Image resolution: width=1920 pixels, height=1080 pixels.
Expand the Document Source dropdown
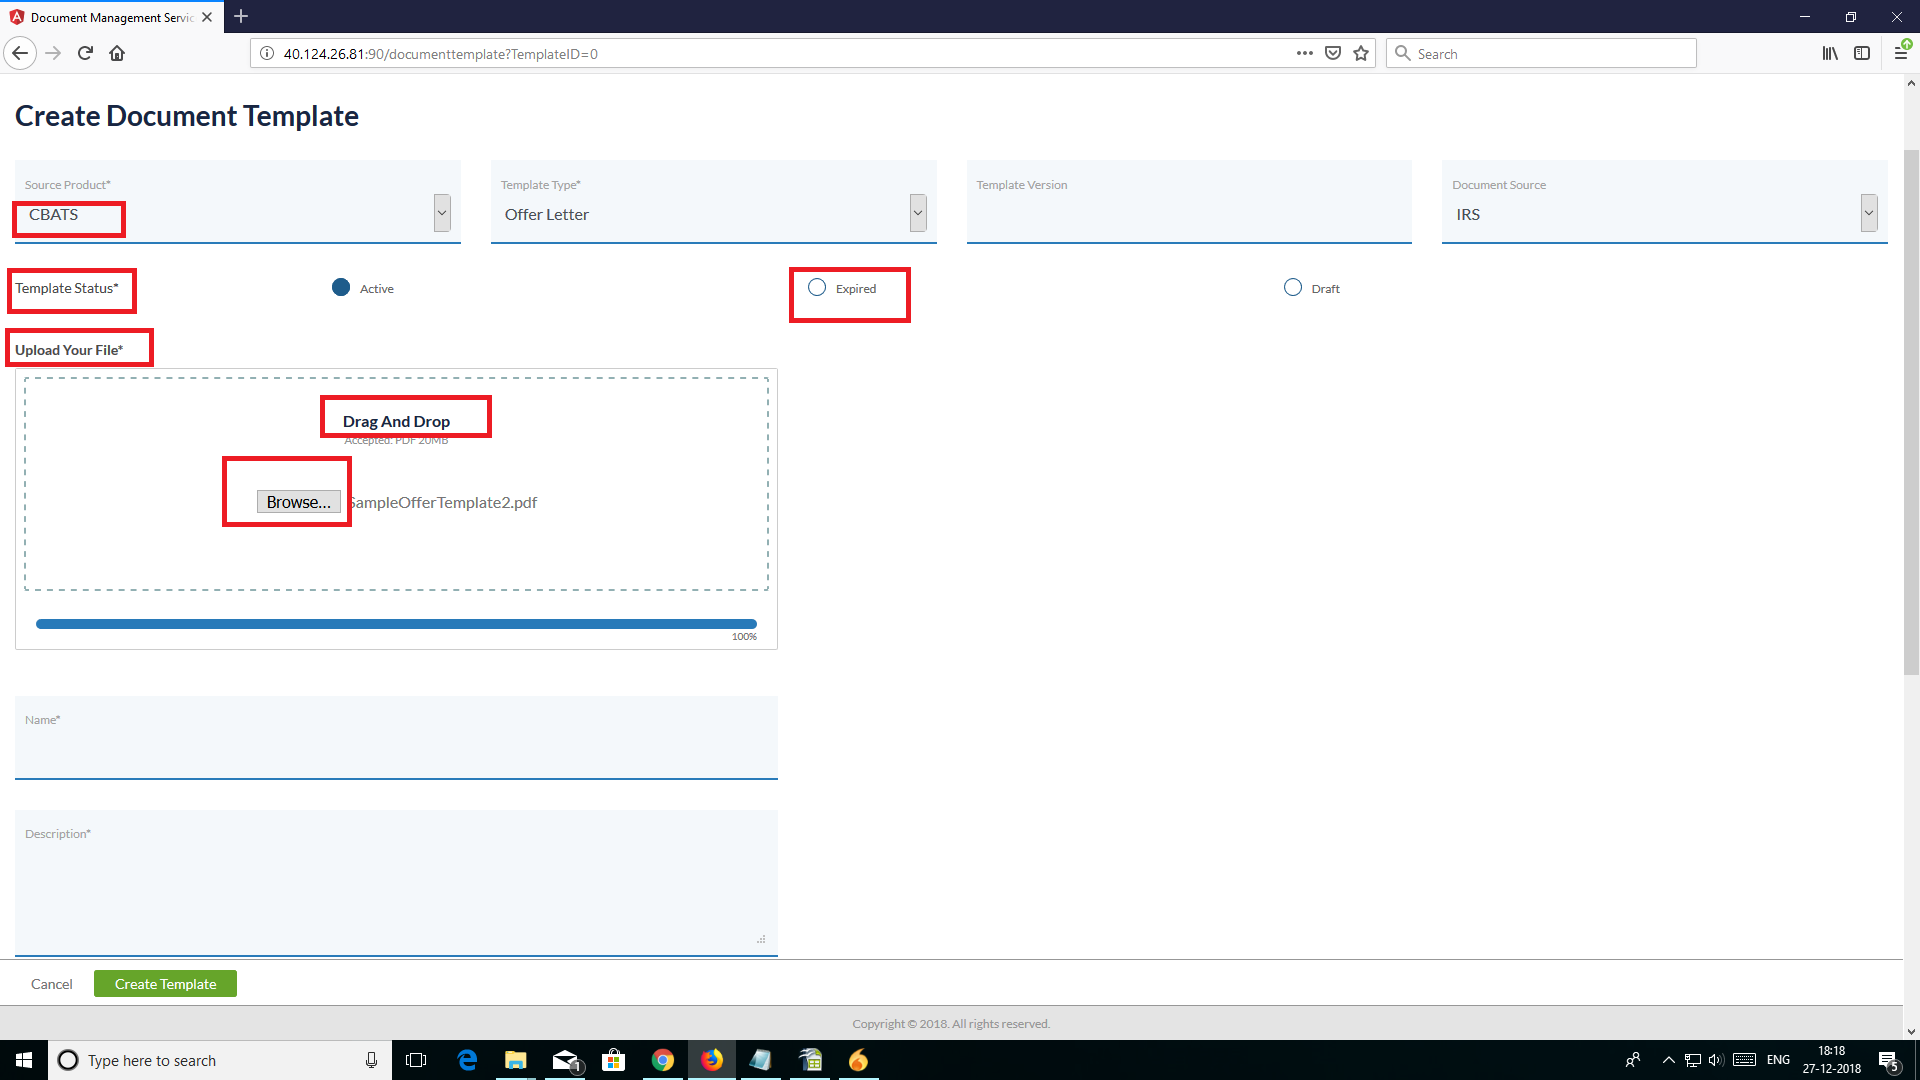tap(1868, 213)
